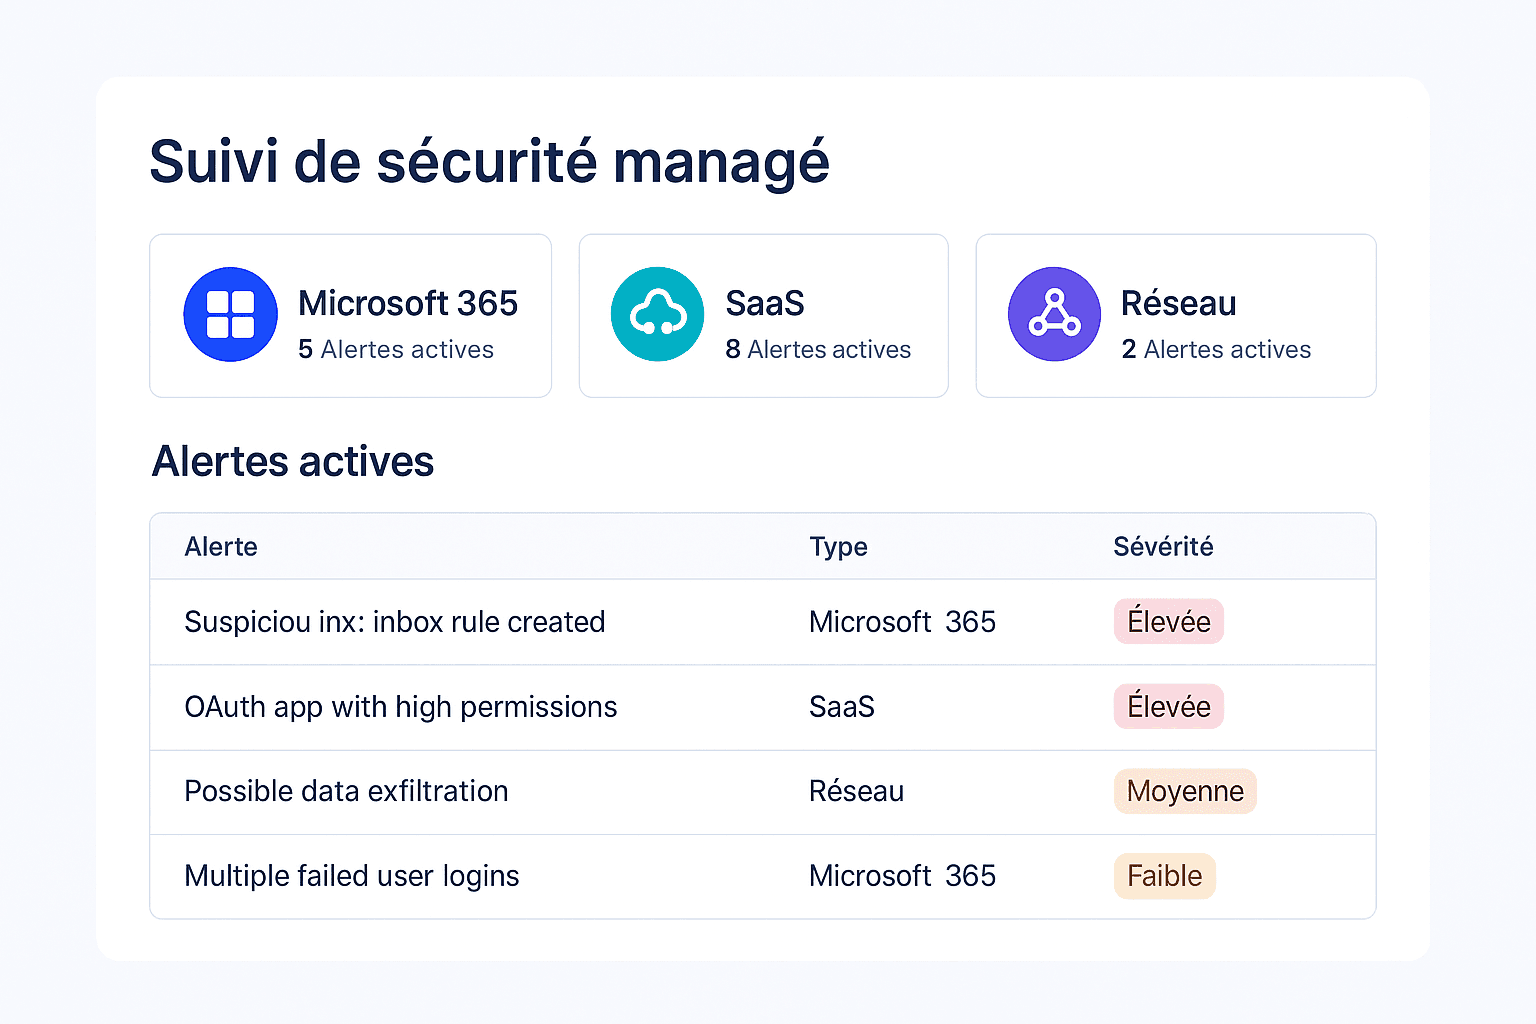Click the teal cloud security icon
The width and height of the screenshot is (1536, 1024).
(657, 314)
